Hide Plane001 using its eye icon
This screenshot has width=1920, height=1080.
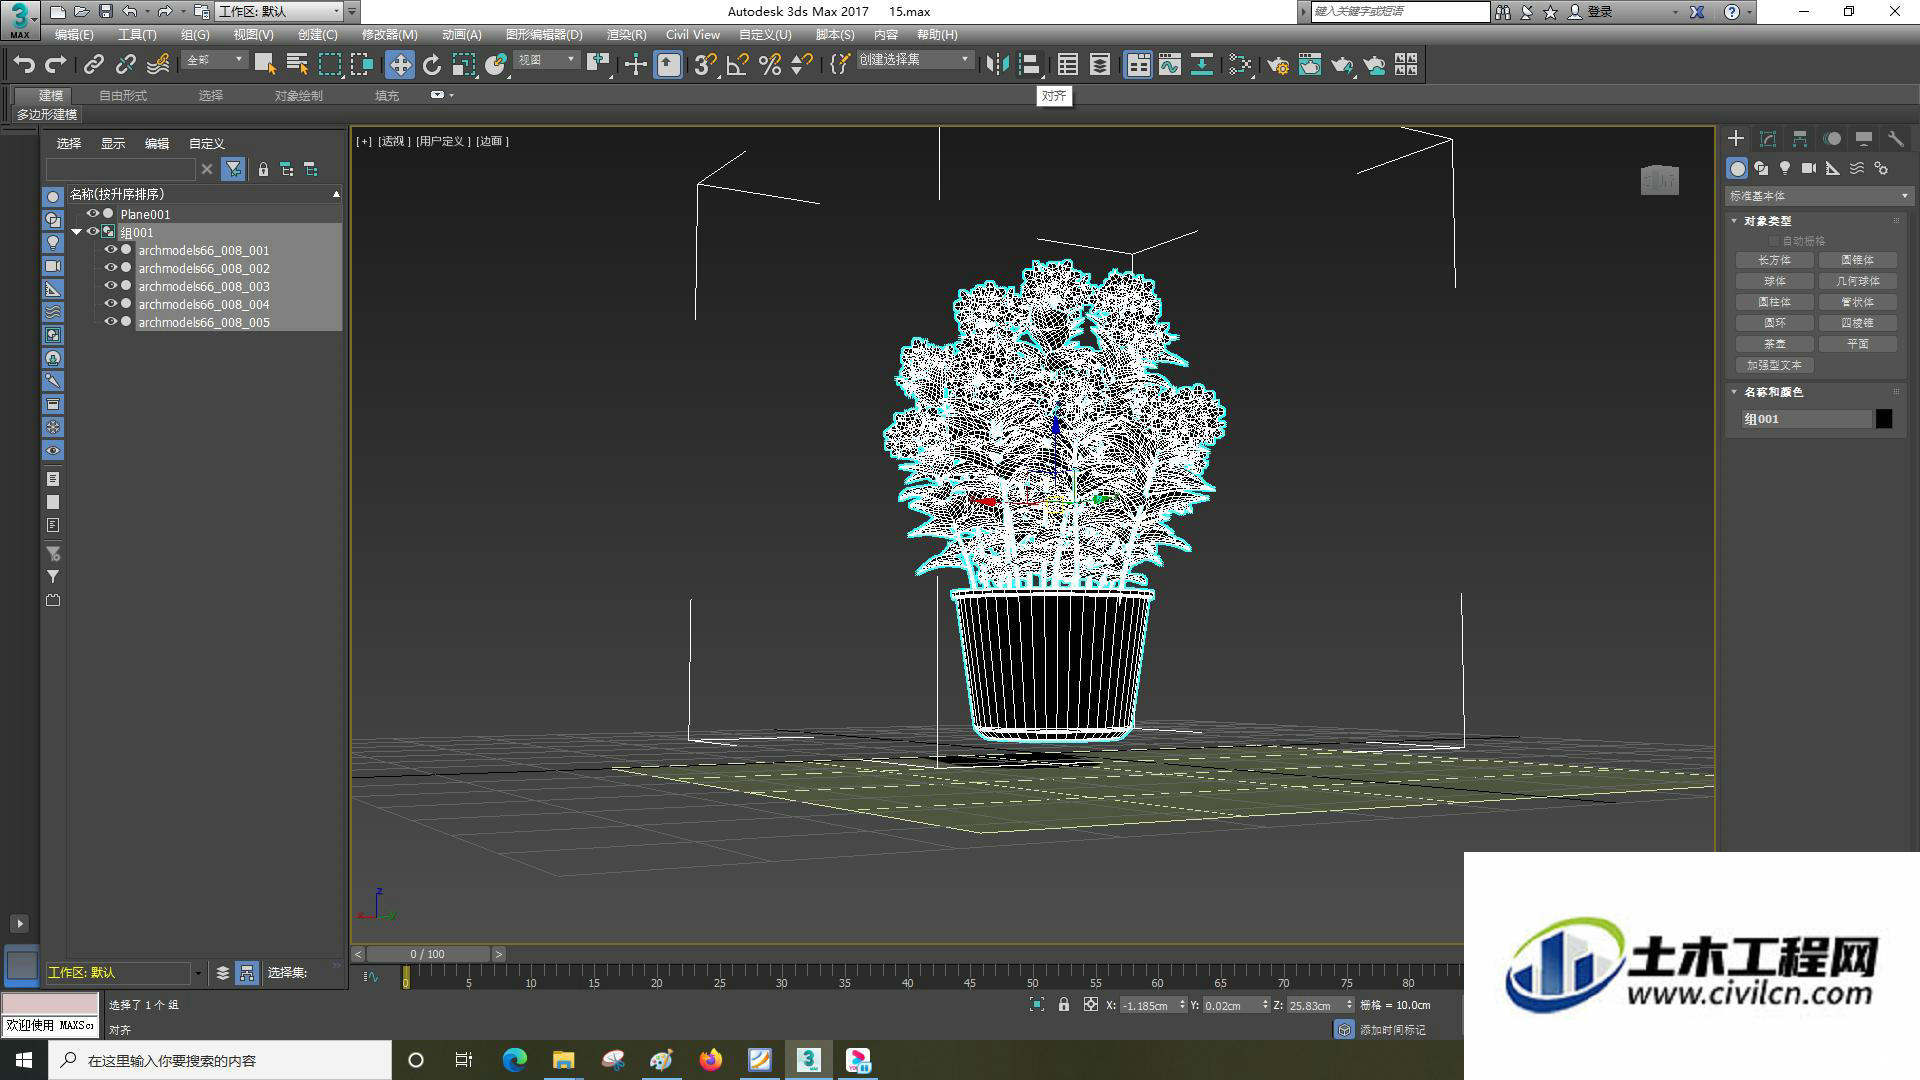pos(93,214)
